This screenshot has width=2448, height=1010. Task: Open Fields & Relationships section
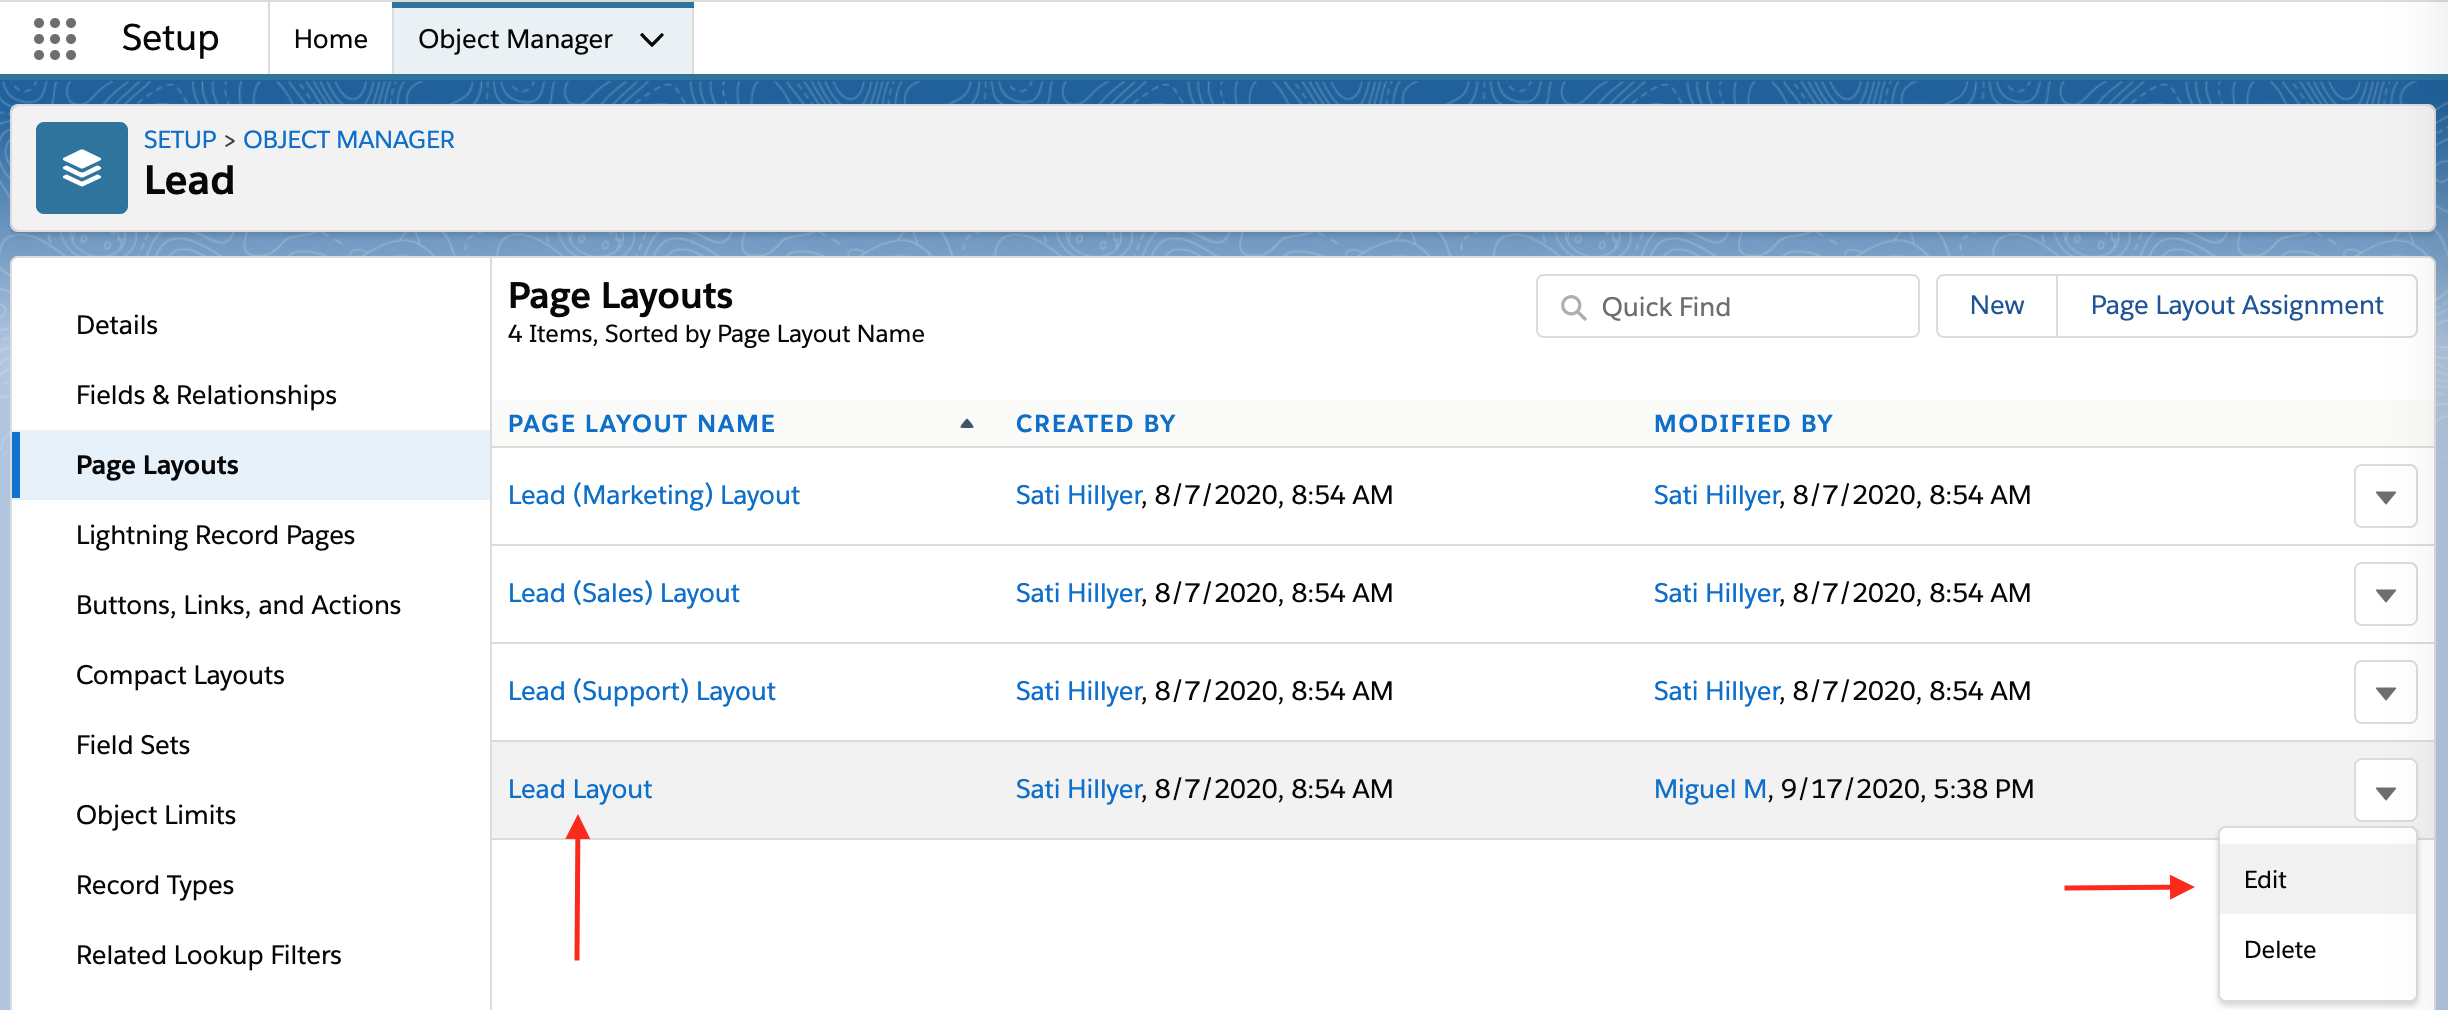point(206,395)
